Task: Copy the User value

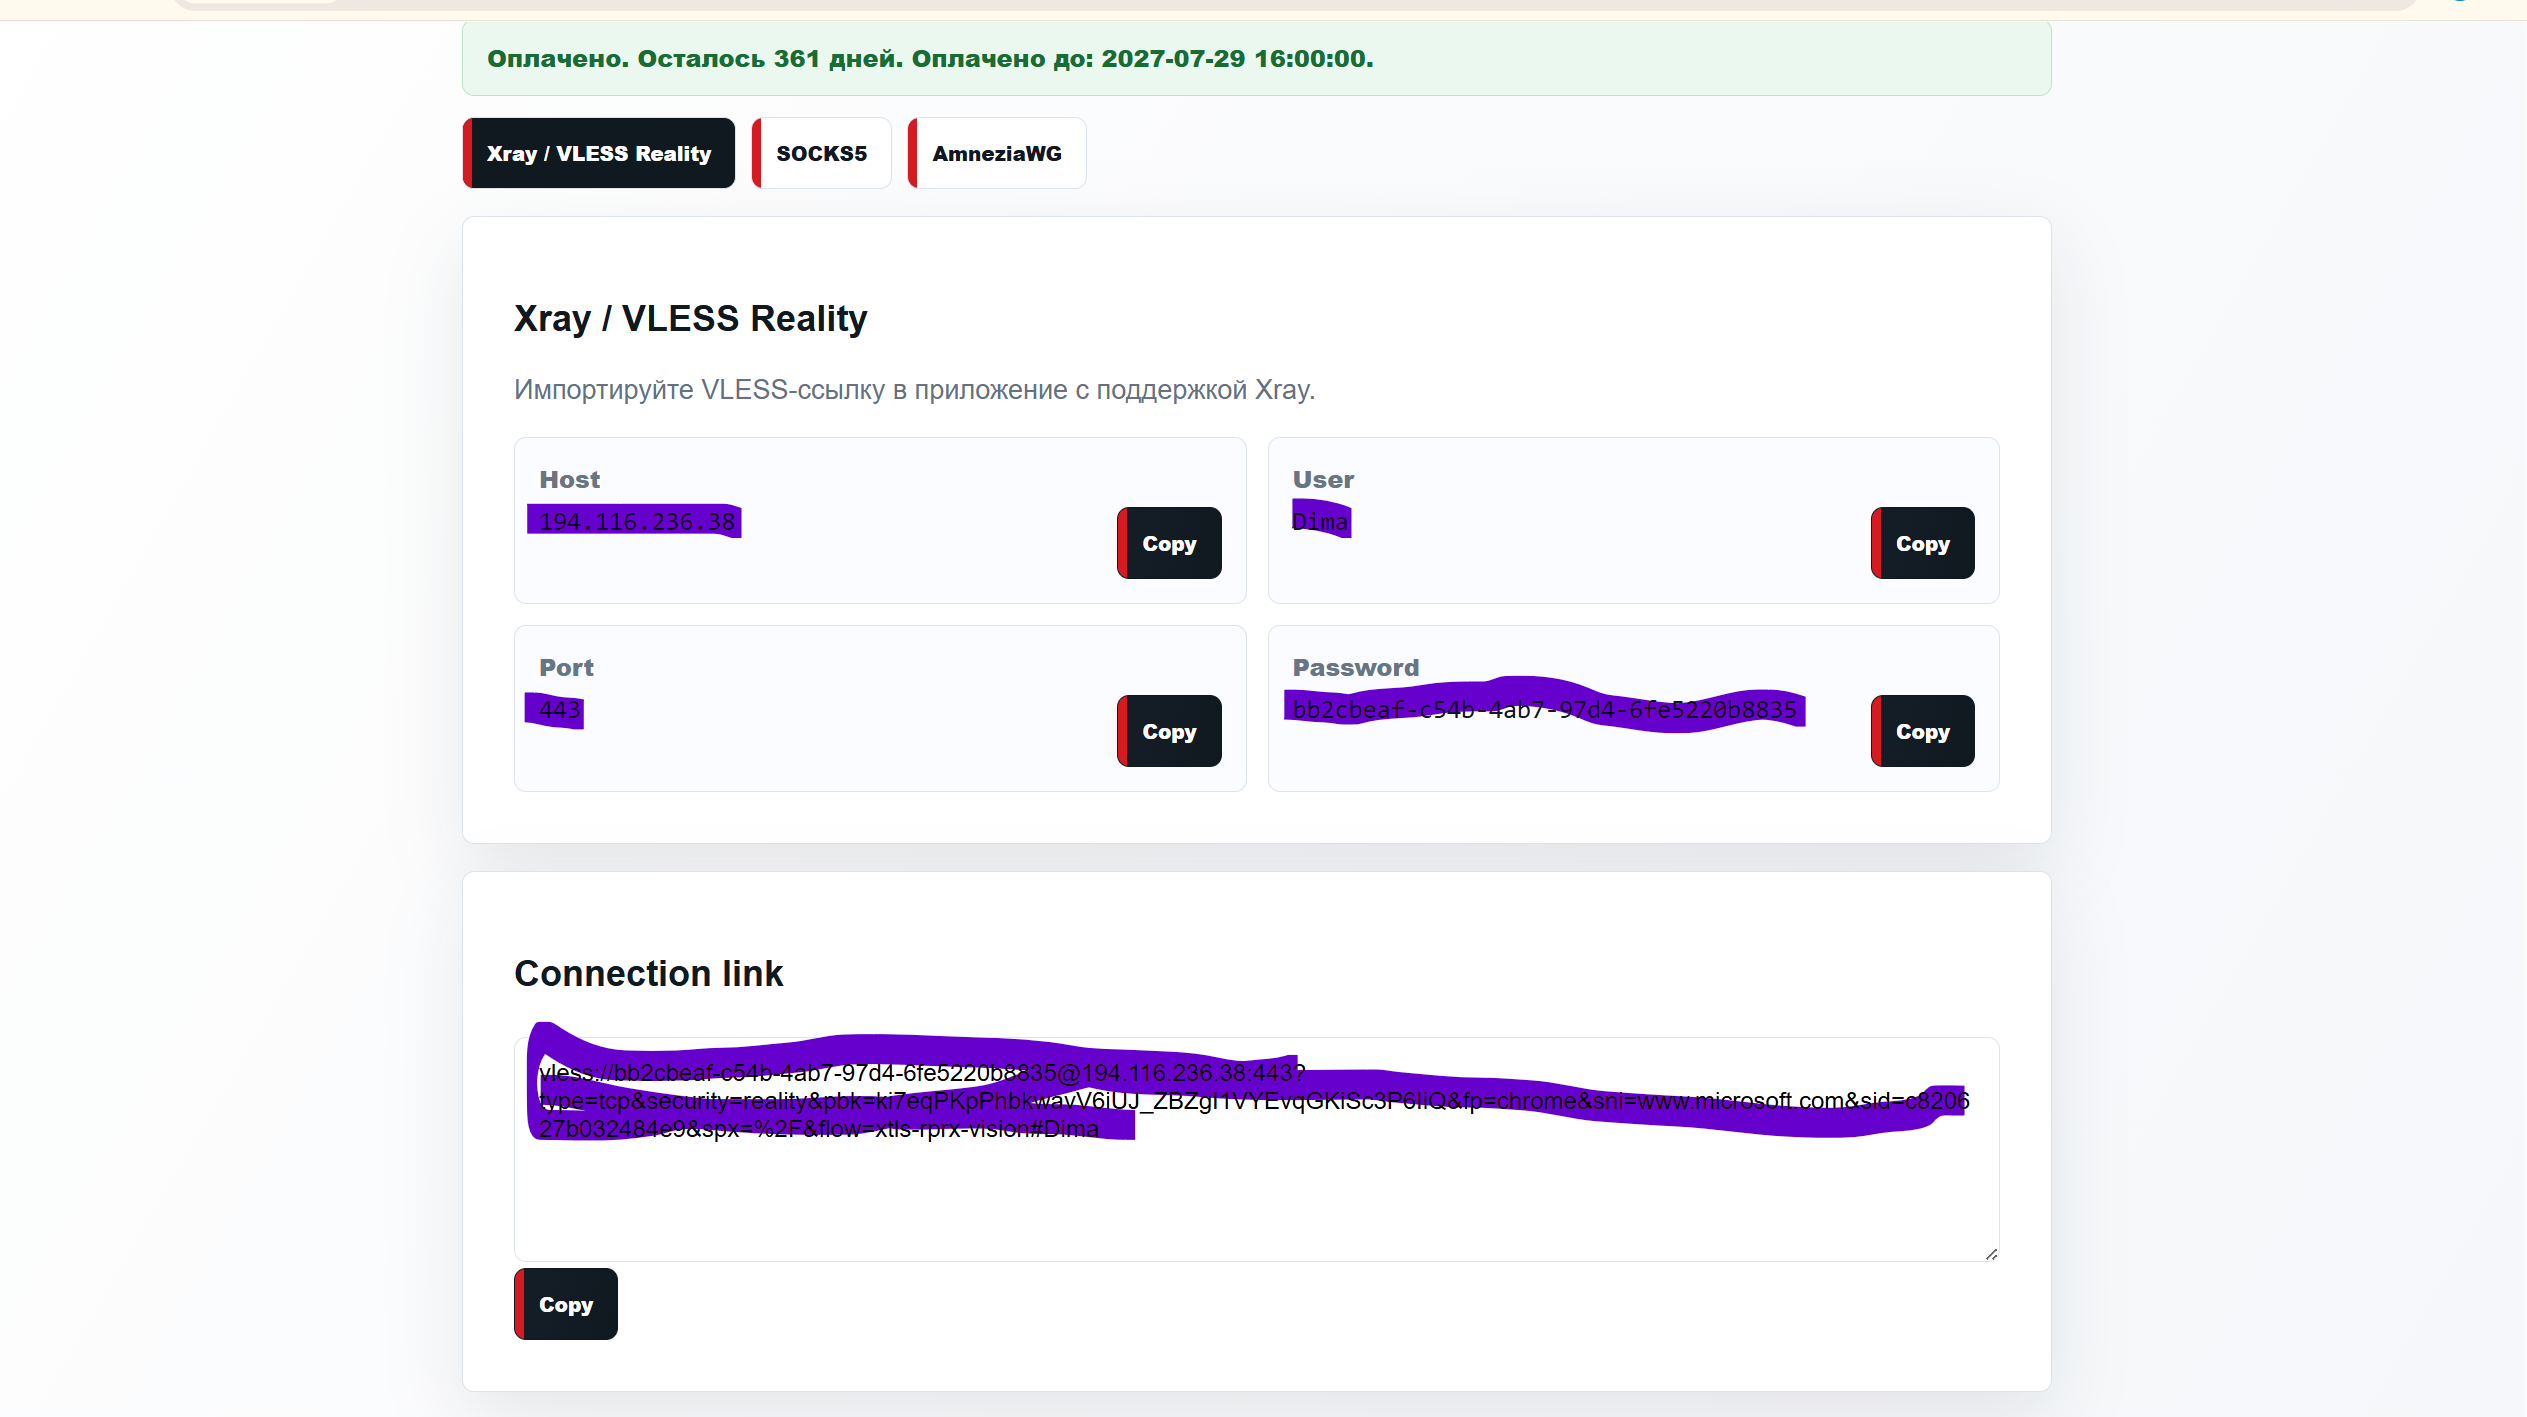Action: pyautogui.click(x=1922, y=543)
